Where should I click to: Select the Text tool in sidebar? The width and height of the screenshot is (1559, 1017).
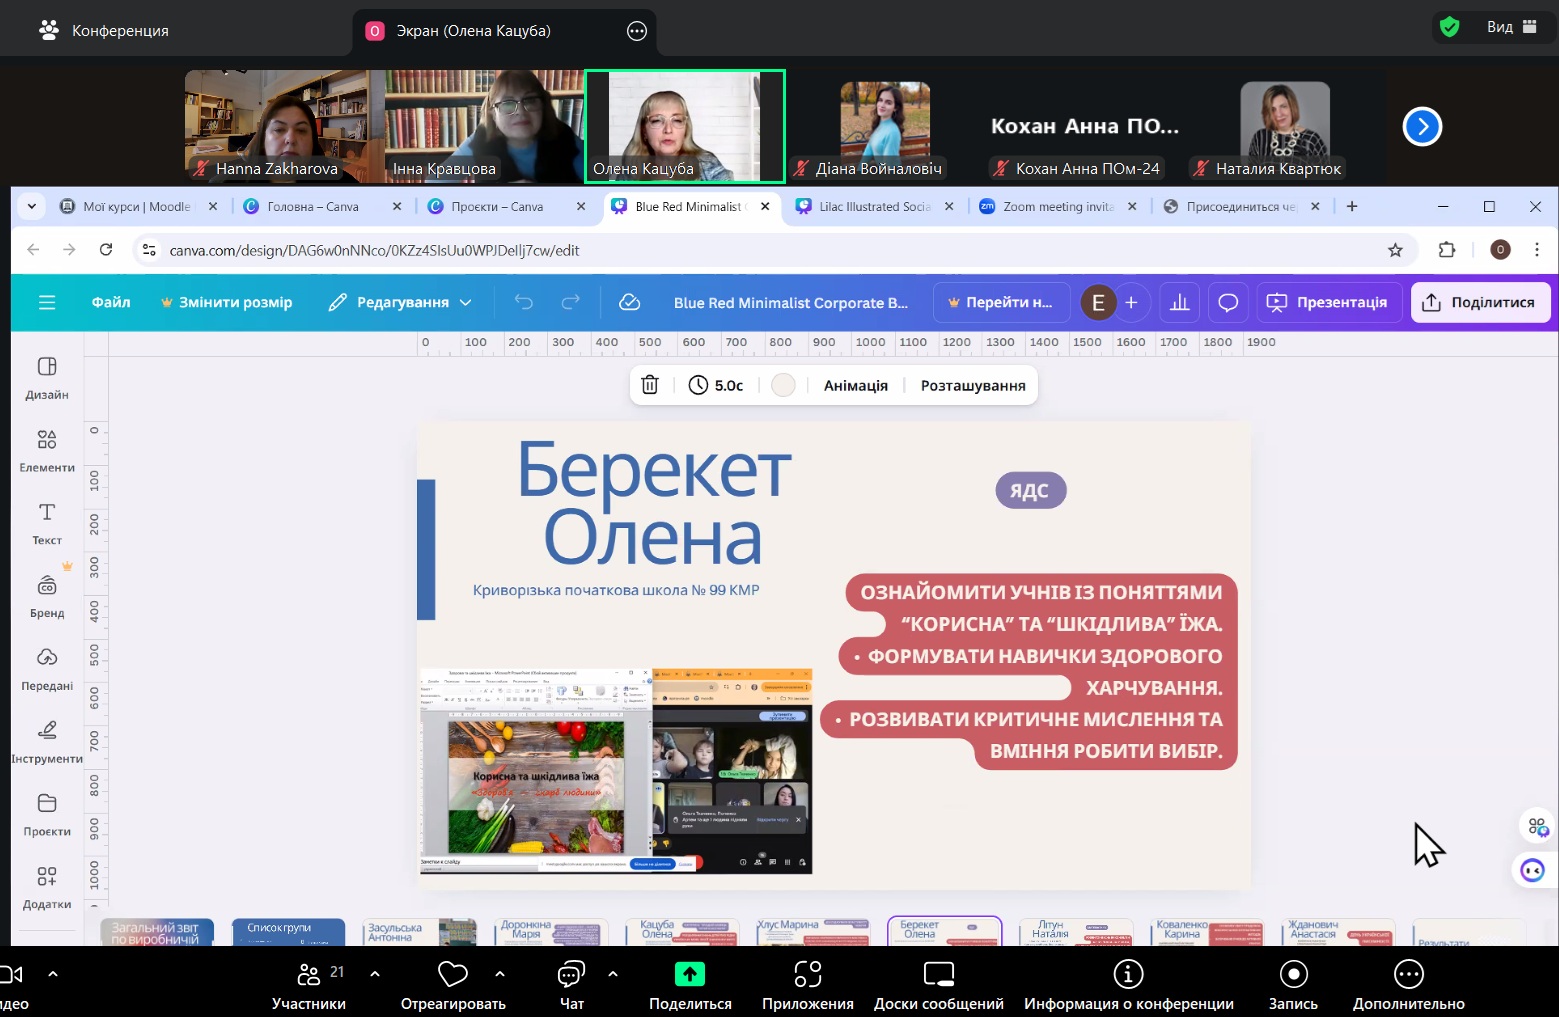47,523
